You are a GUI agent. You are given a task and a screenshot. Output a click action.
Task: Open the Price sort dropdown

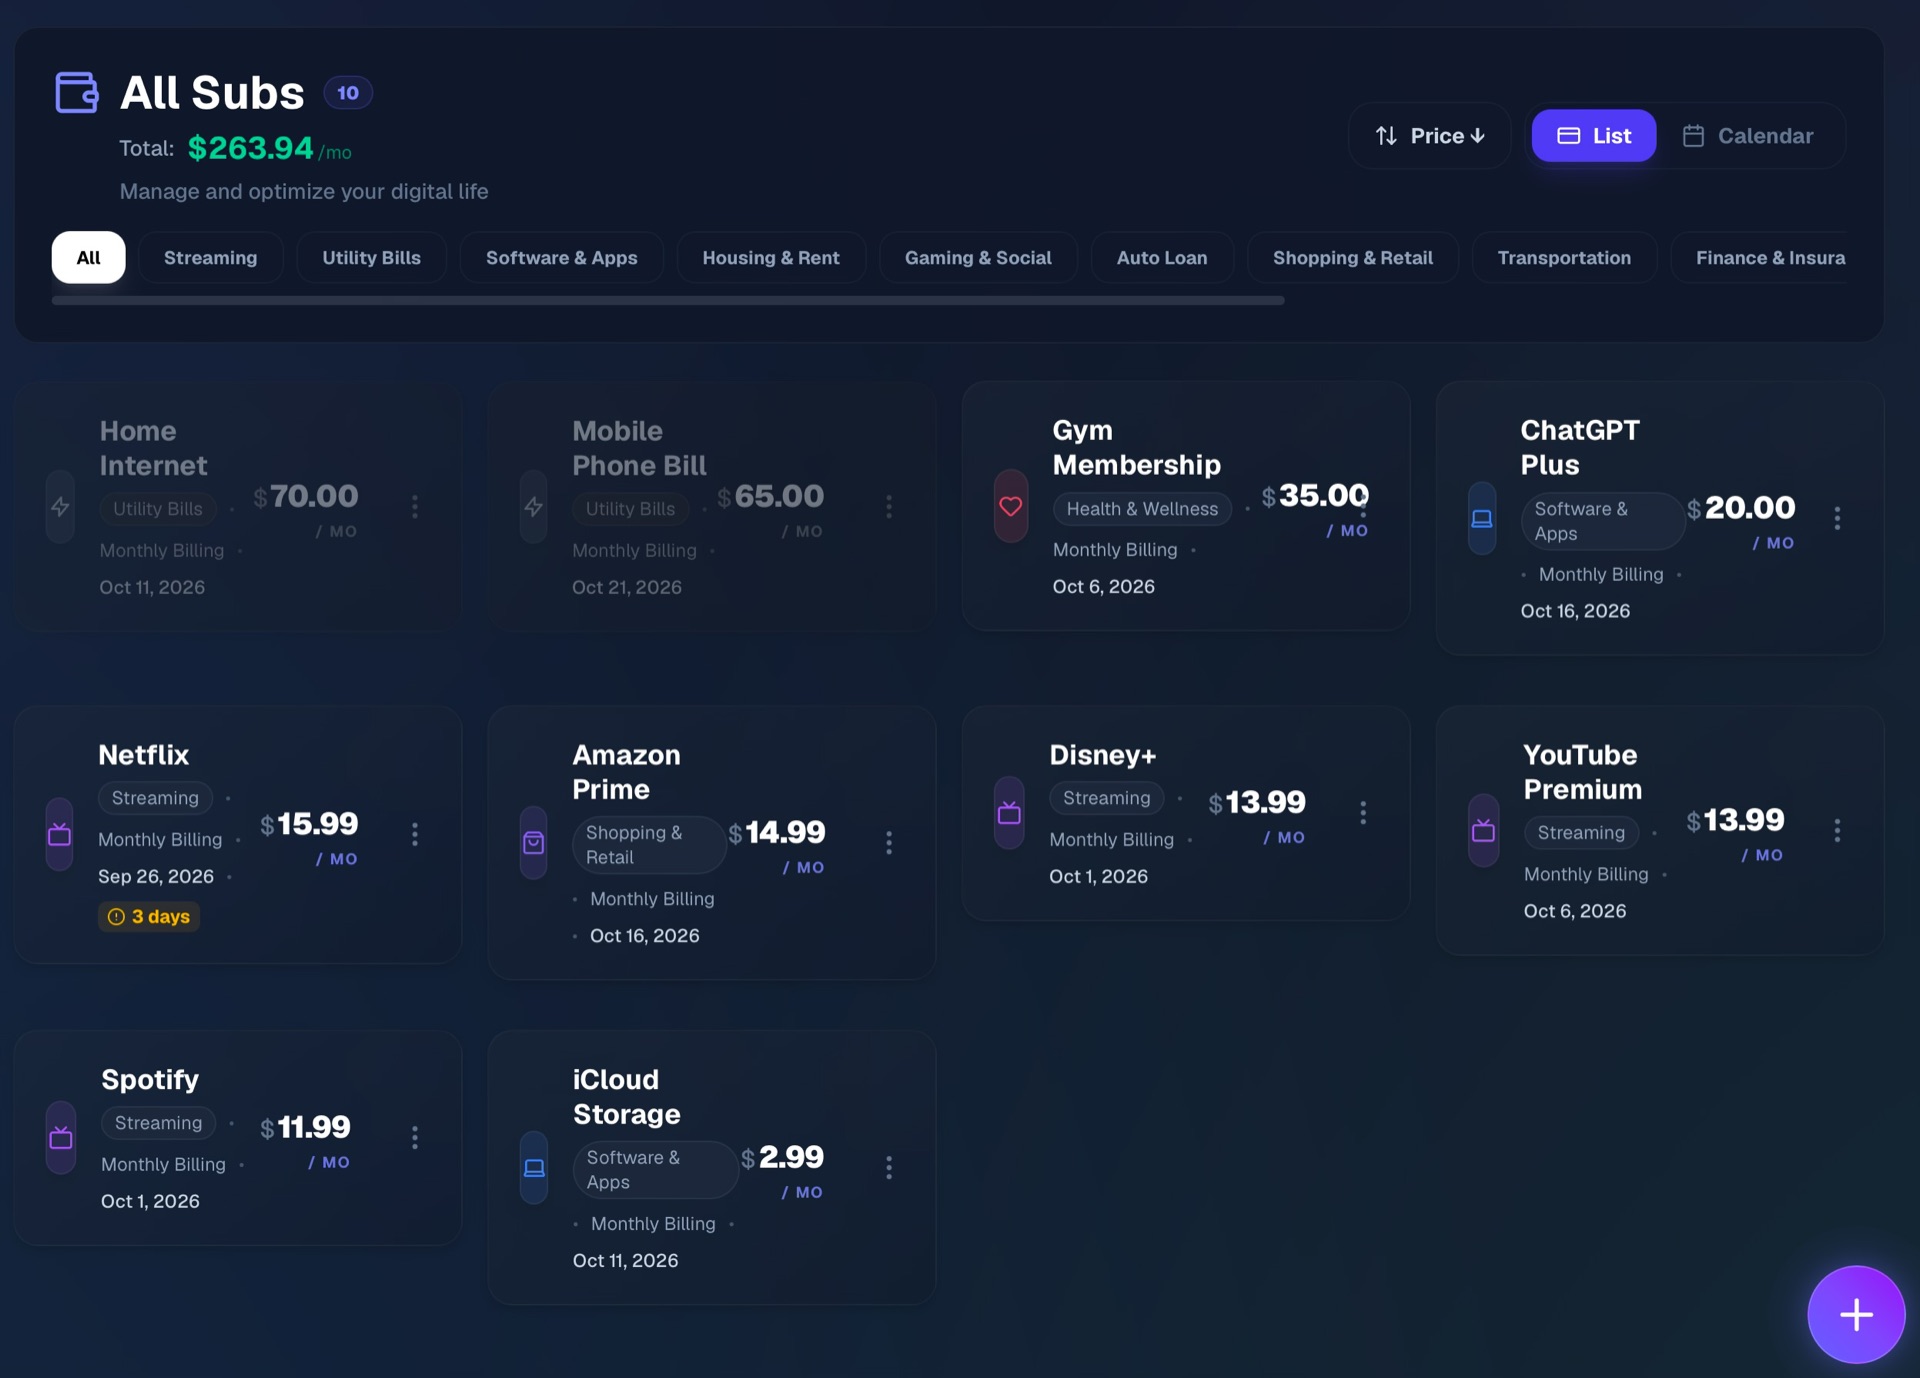1430,136
